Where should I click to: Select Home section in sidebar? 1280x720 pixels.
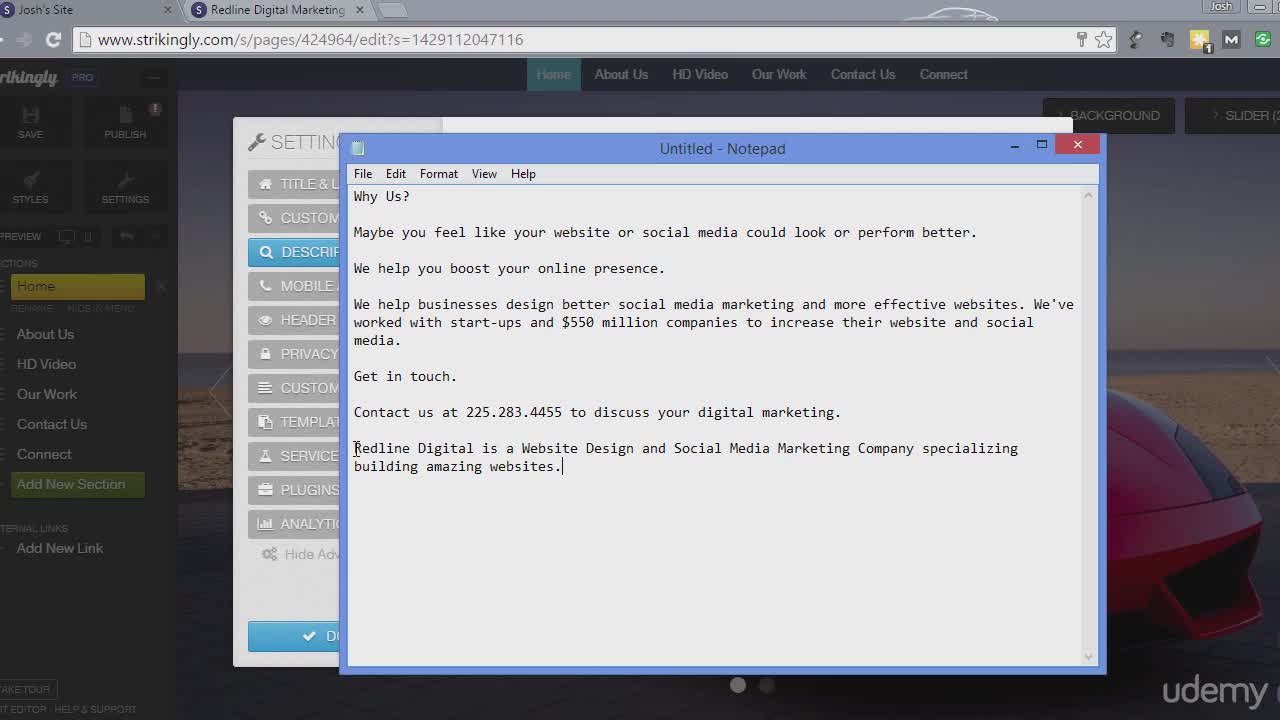pyautogui.click(x=78, y=287)
